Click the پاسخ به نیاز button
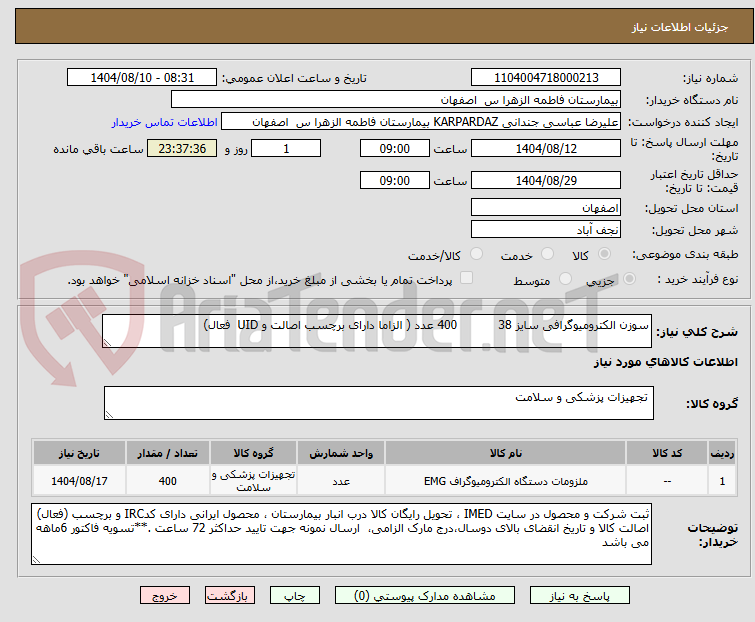This screenshot has width=755, height=622. click(x=579, y=596)
